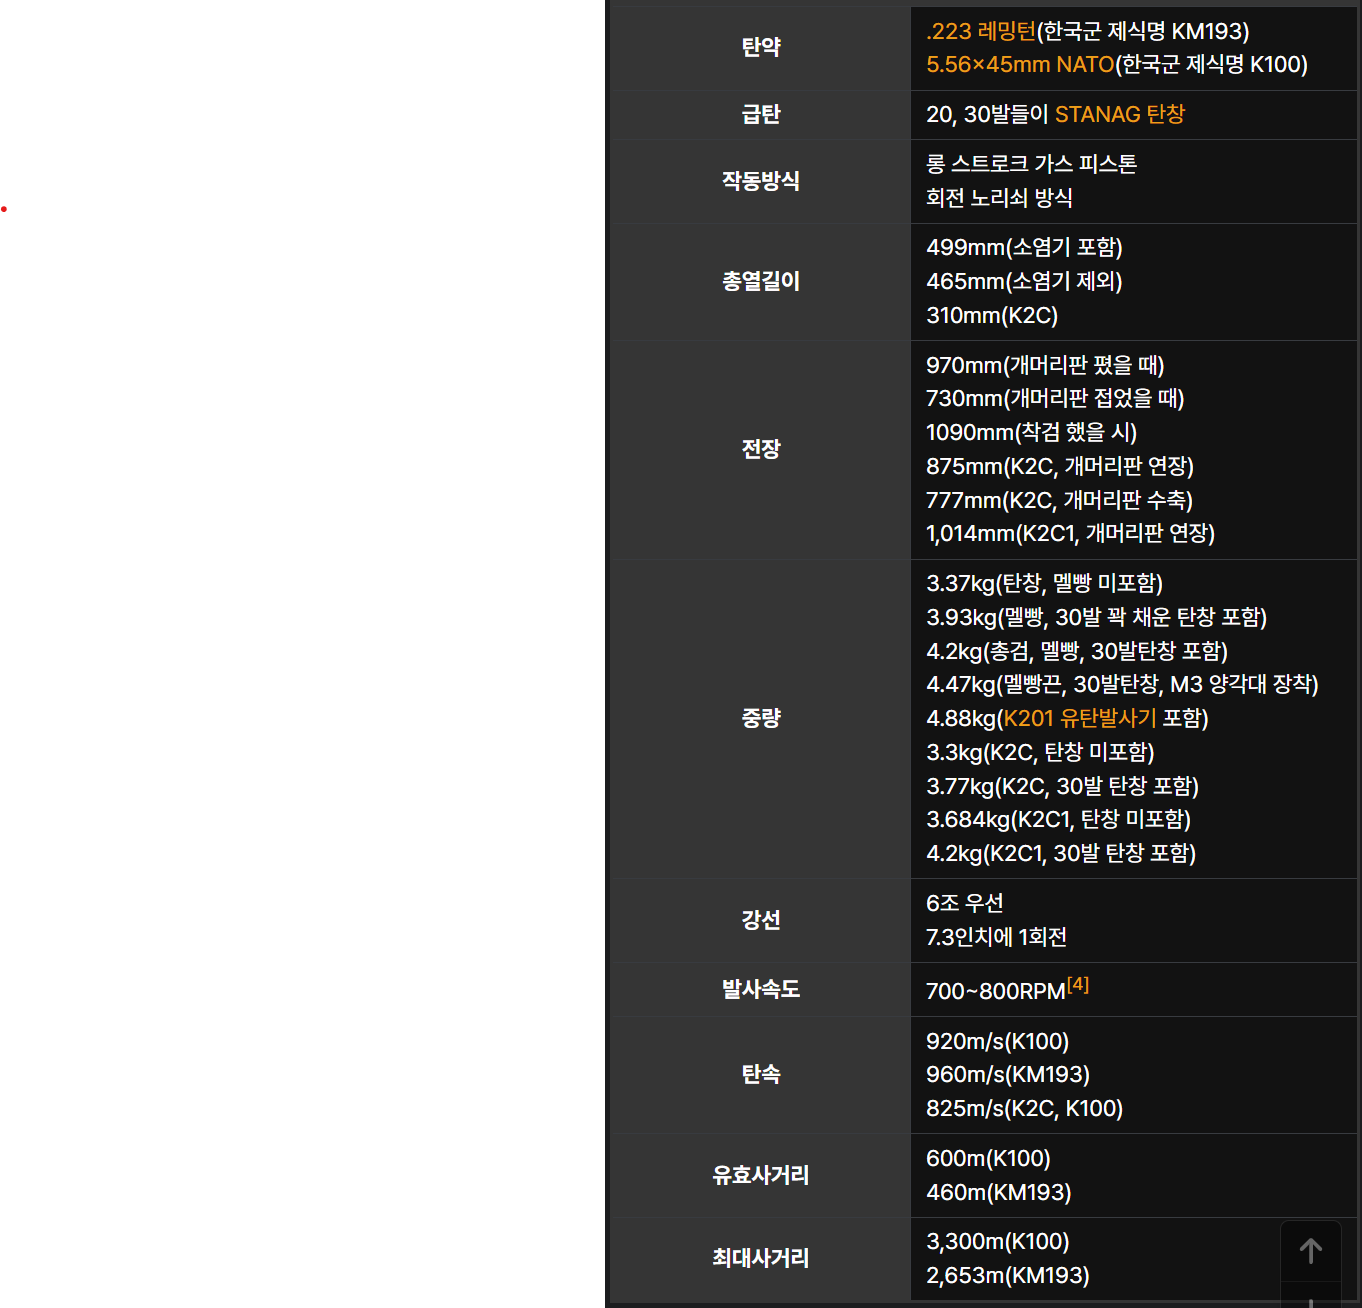Open the .223 레밍턴 link
The width and height of the screenshot is (1362, 1308).
point(981,31)
